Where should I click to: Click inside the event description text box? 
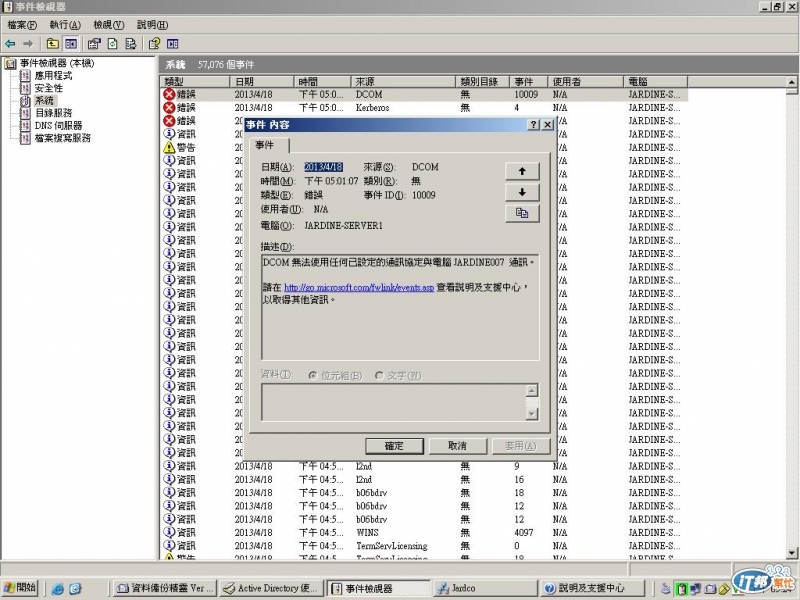click(400, 307)
